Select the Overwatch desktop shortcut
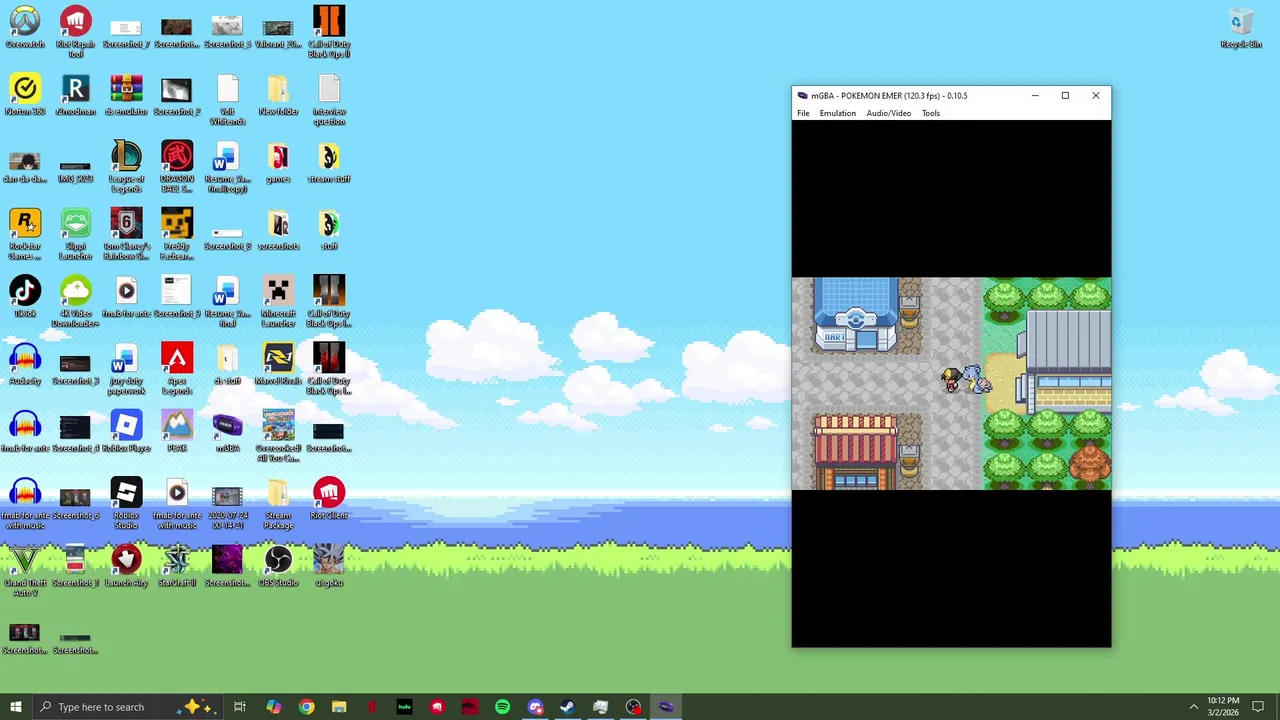This screenshot has height=720, width=1280. pos(25,29)
